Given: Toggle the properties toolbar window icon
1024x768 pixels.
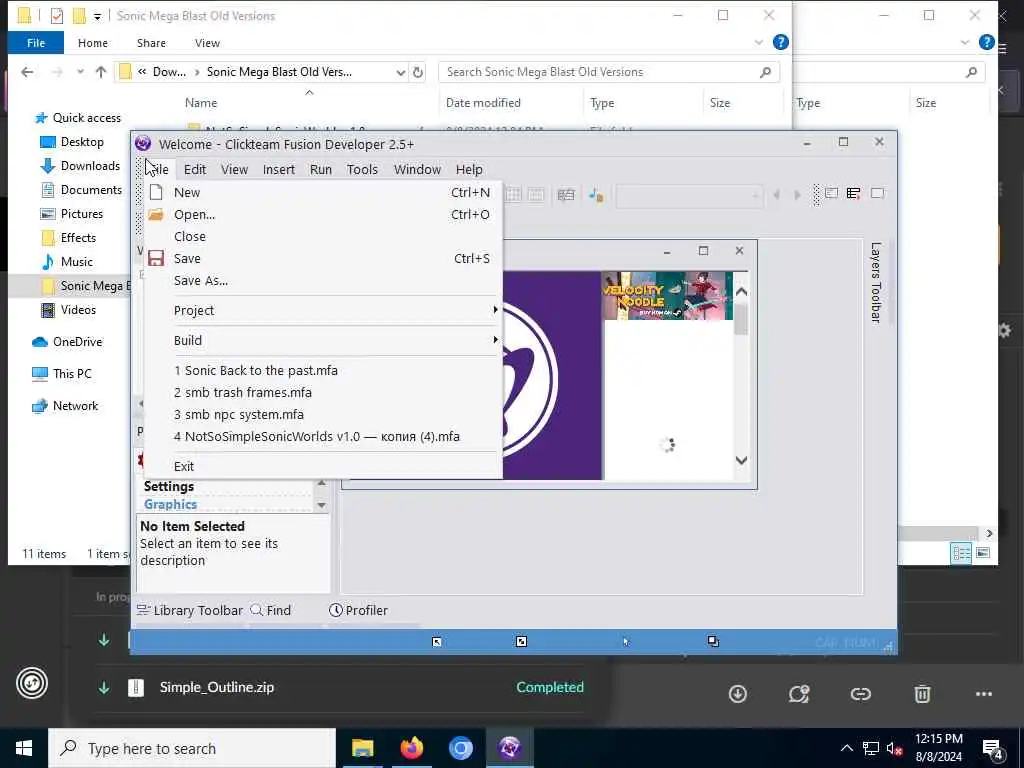Looking at the screenshot, I should point(854,193).
